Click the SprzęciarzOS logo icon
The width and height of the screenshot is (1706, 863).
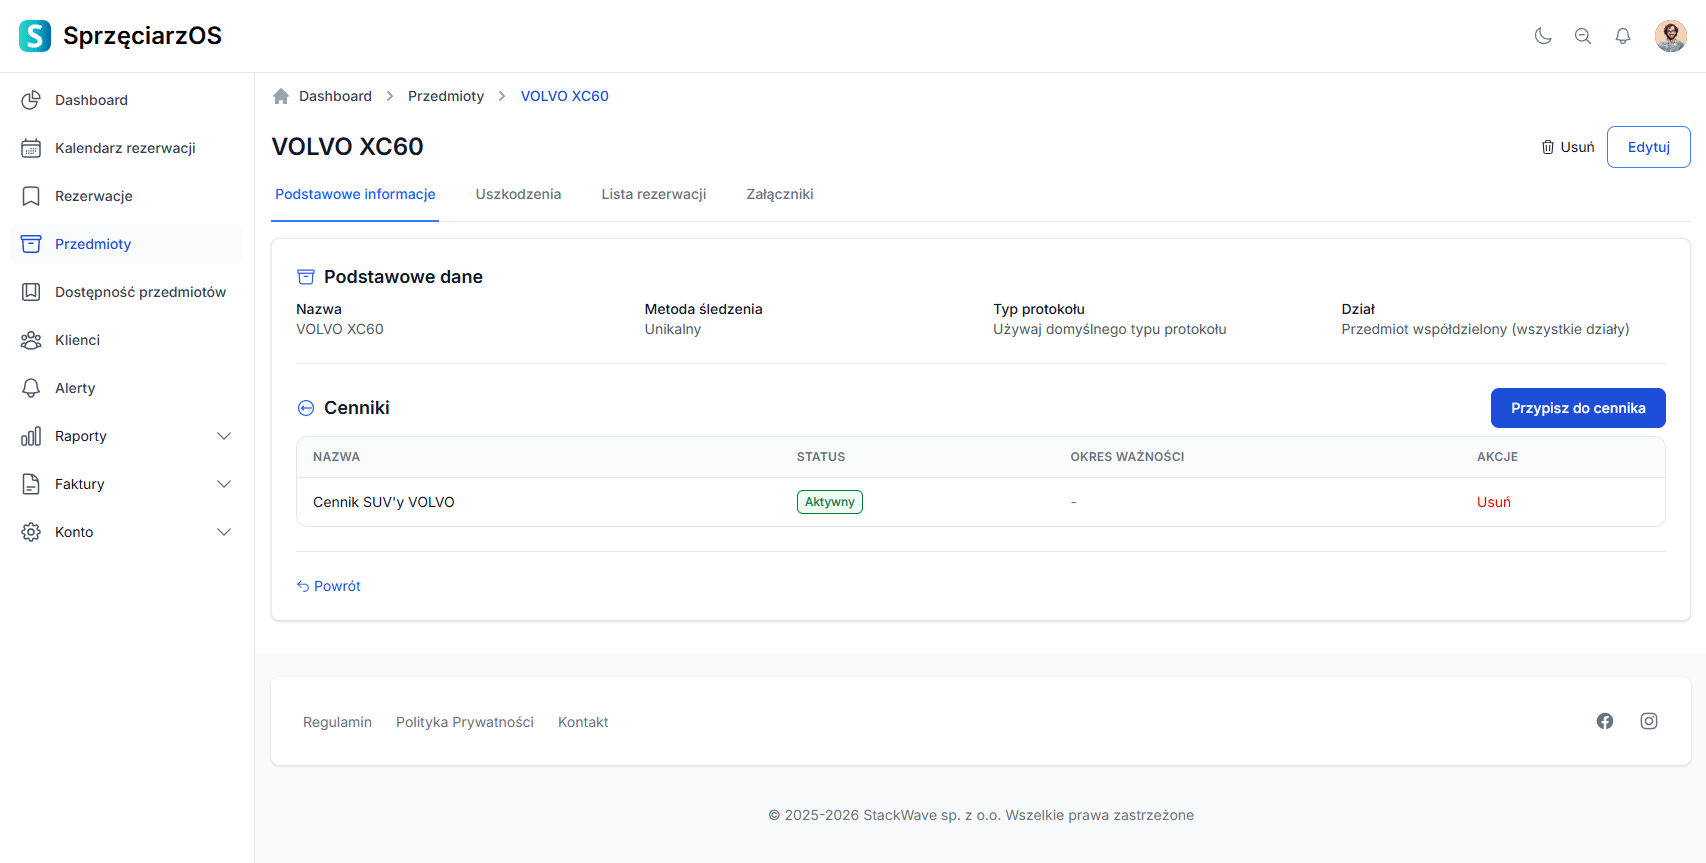coord(35,36)
